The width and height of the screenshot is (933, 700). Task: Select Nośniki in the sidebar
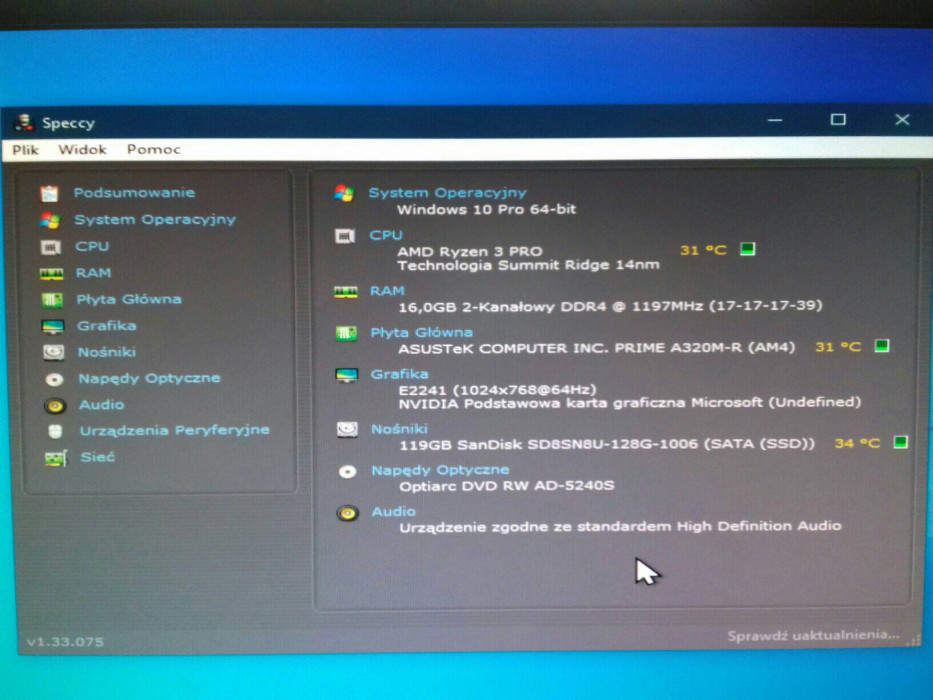pyautogui.click(x=107, y=352)
